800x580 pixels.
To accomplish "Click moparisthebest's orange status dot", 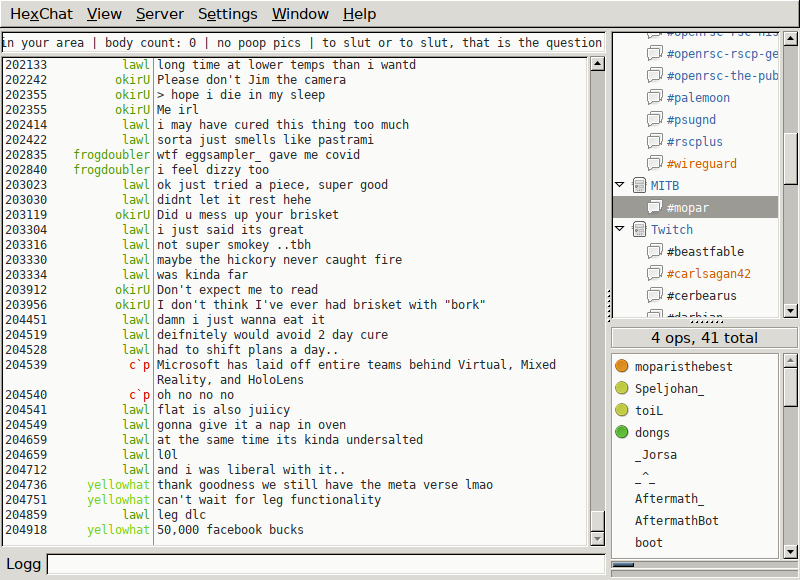I will click(621, 366).
